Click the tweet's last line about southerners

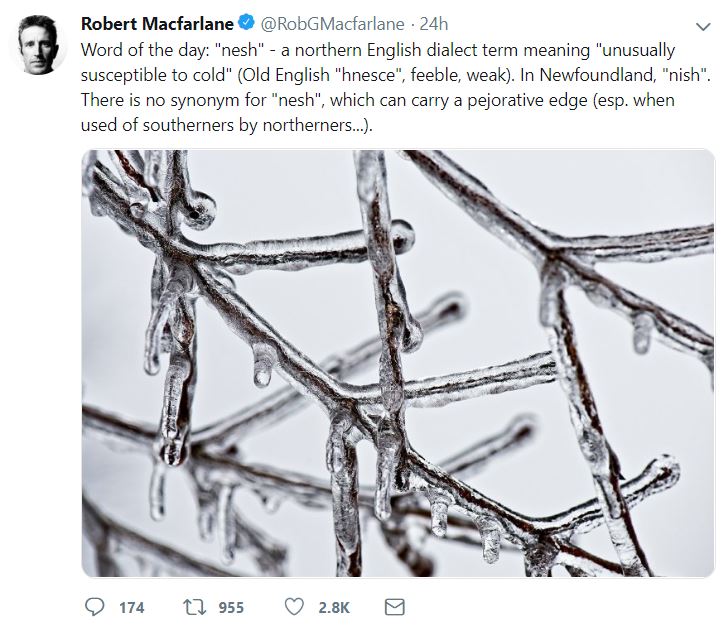click(x=230, y=126)
